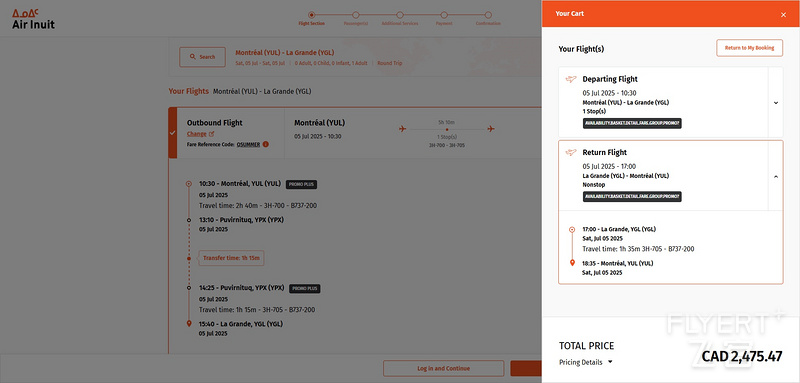
Task: Click the Departing Flight plane icon
Action: pos(571,79)
